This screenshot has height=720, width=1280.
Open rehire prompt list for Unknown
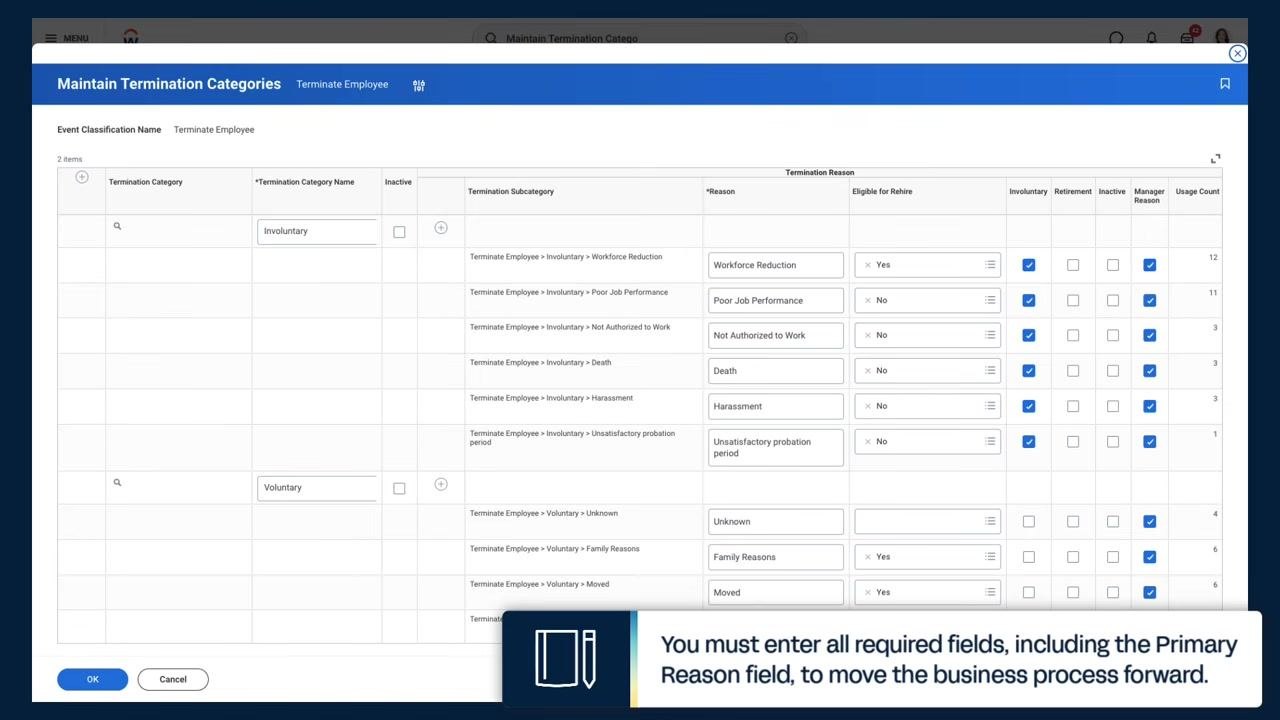990,521
